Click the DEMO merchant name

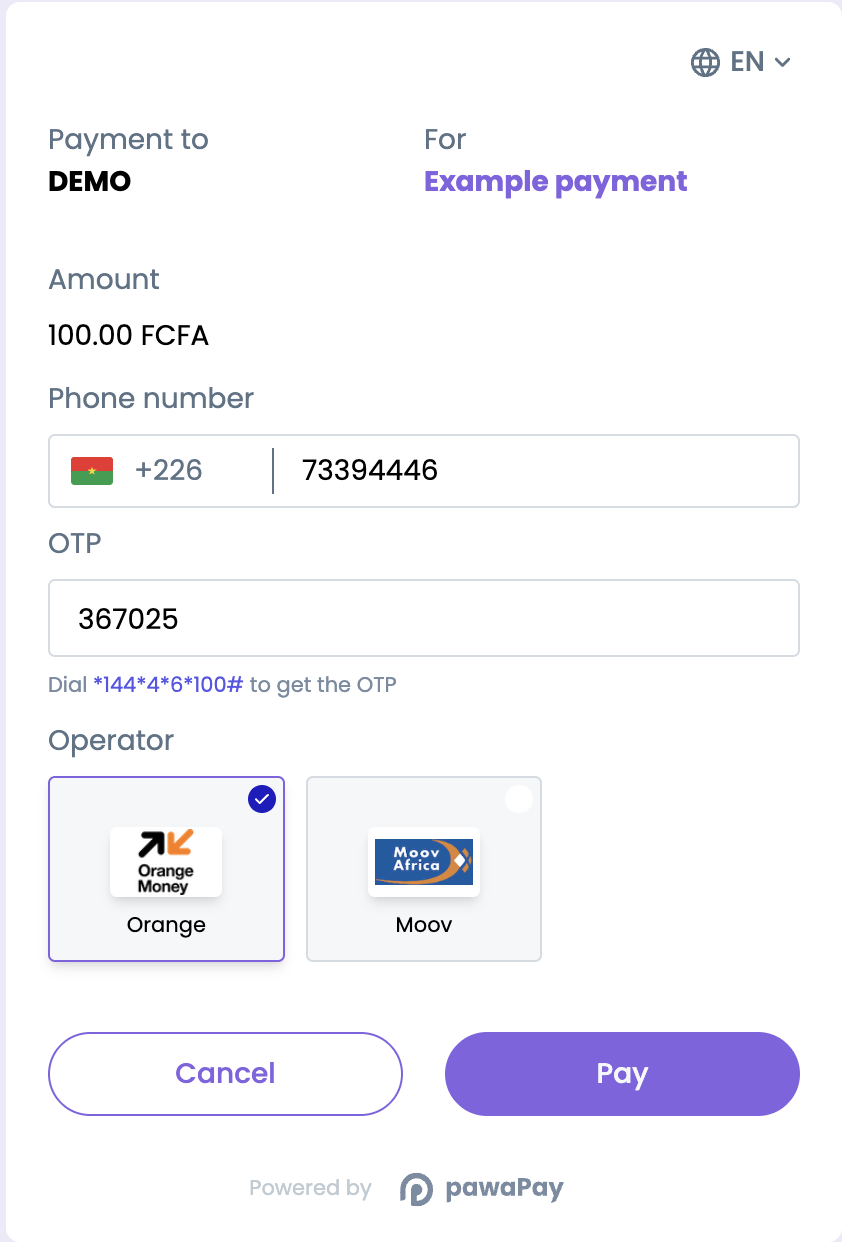click(x=90, y=182)
